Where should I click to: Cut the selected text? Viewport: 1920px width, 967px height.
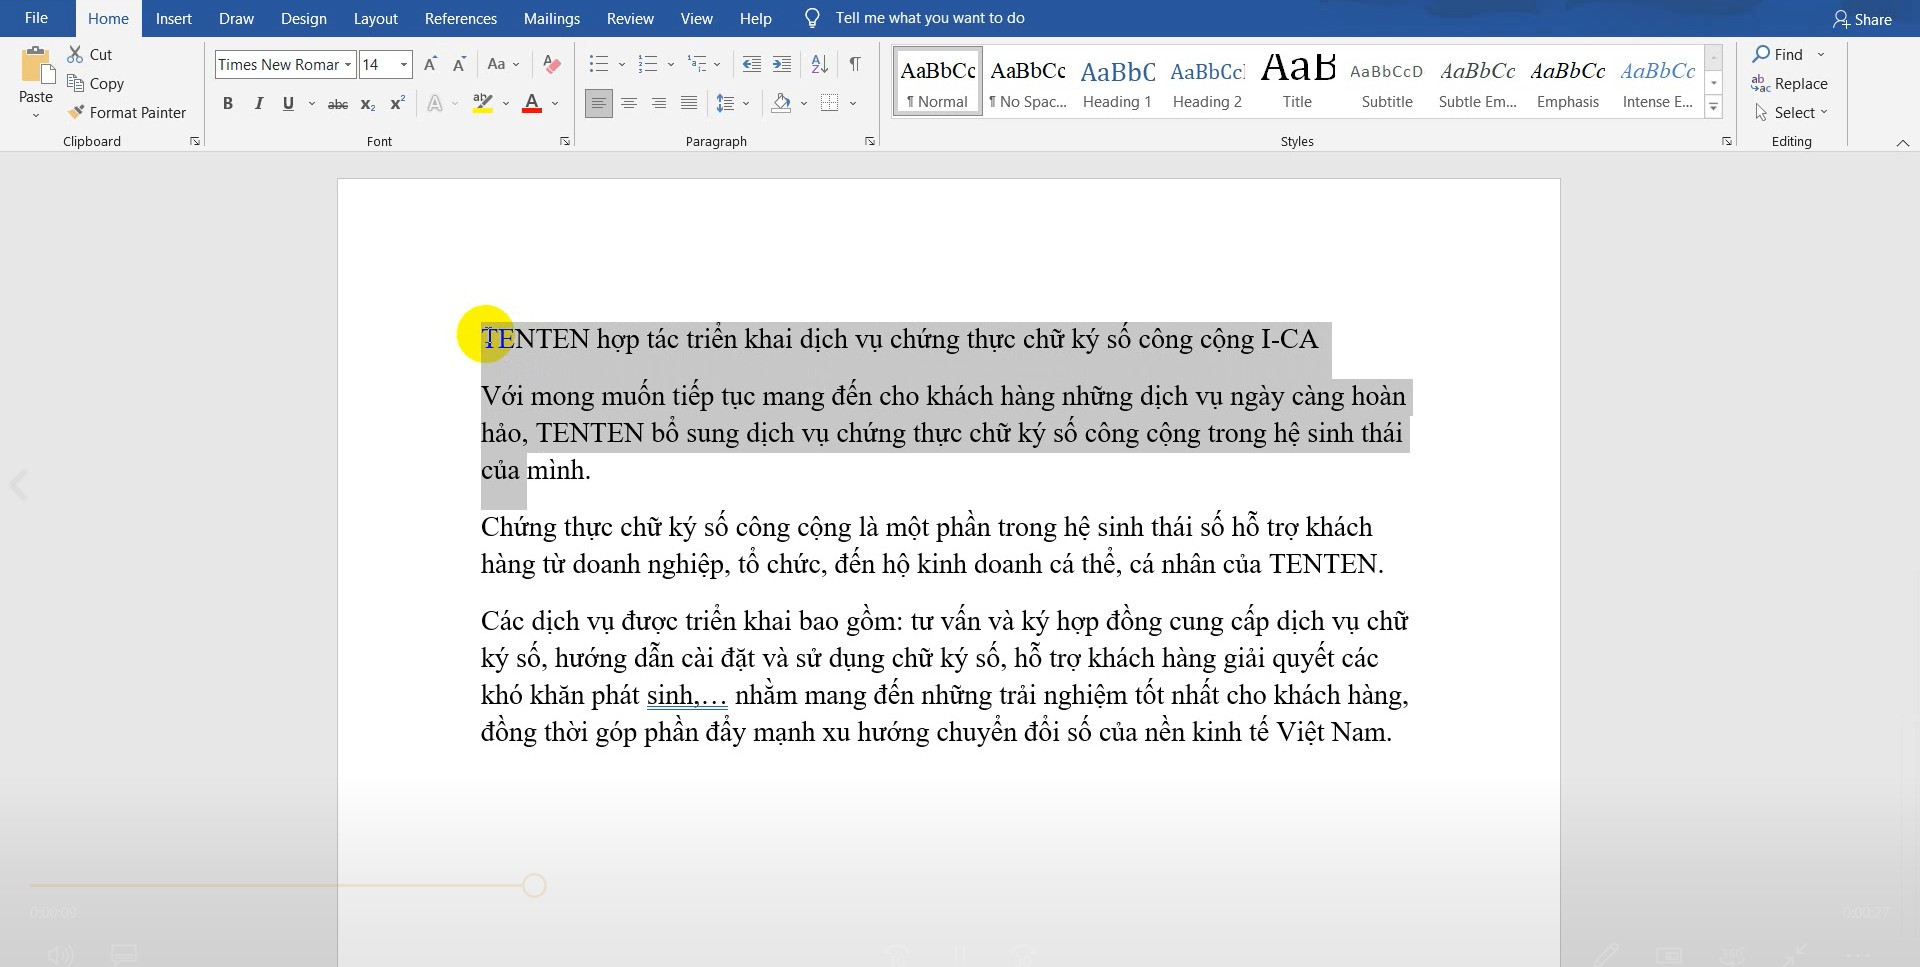(x=90, y=54)
